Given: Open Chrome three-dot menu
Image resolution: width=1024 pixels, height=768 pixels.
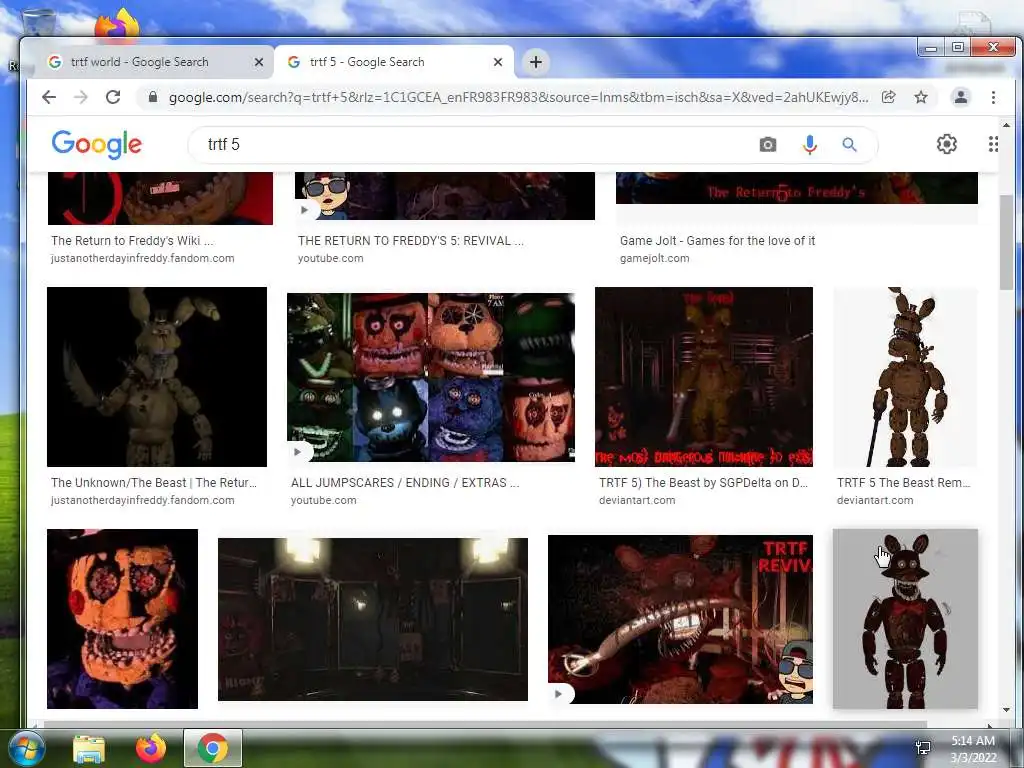Looking at the screenshot, I should pyautogui.click(x=993, y=97).
